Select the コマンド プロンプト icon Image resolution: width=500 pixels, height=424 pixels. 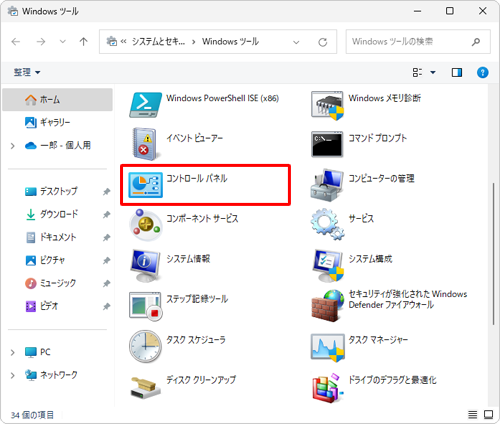coord(327,144)
